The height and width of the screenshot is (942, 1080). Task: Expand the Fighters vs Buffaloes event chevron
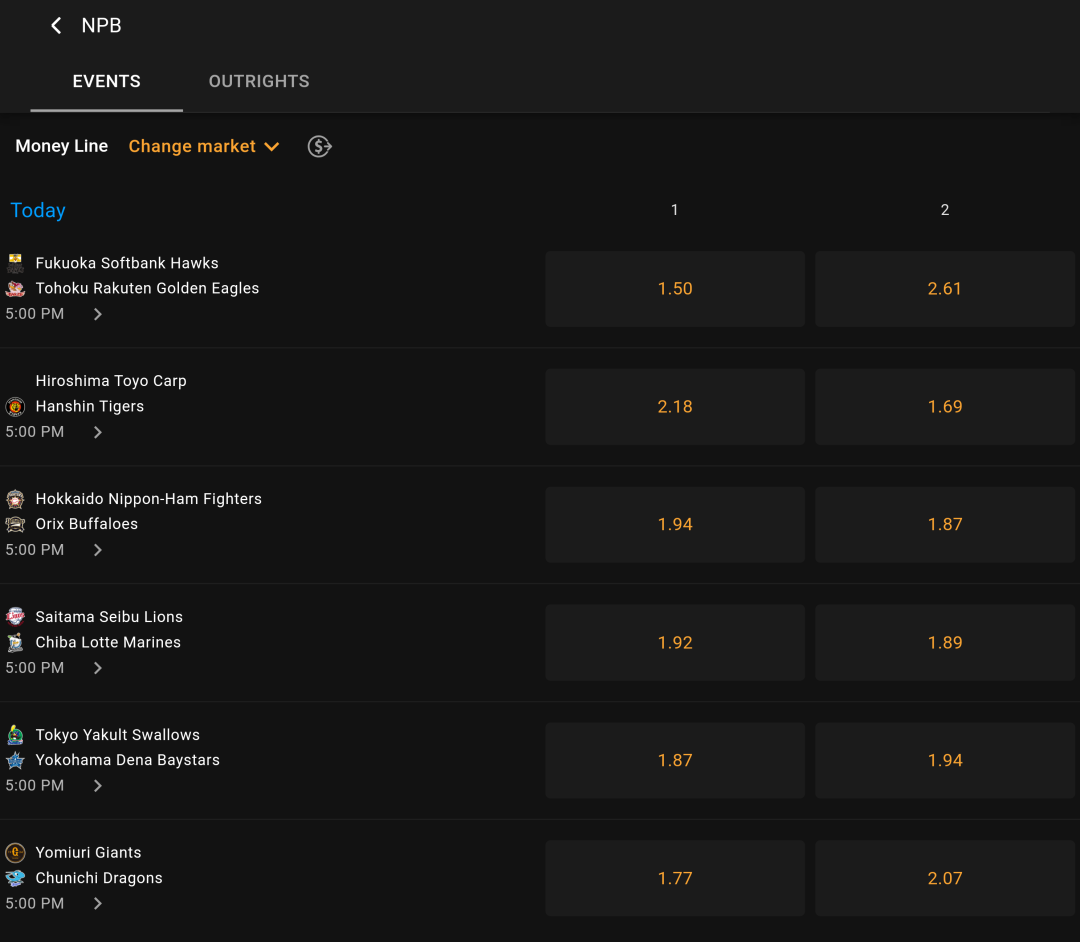click(98, 550)
